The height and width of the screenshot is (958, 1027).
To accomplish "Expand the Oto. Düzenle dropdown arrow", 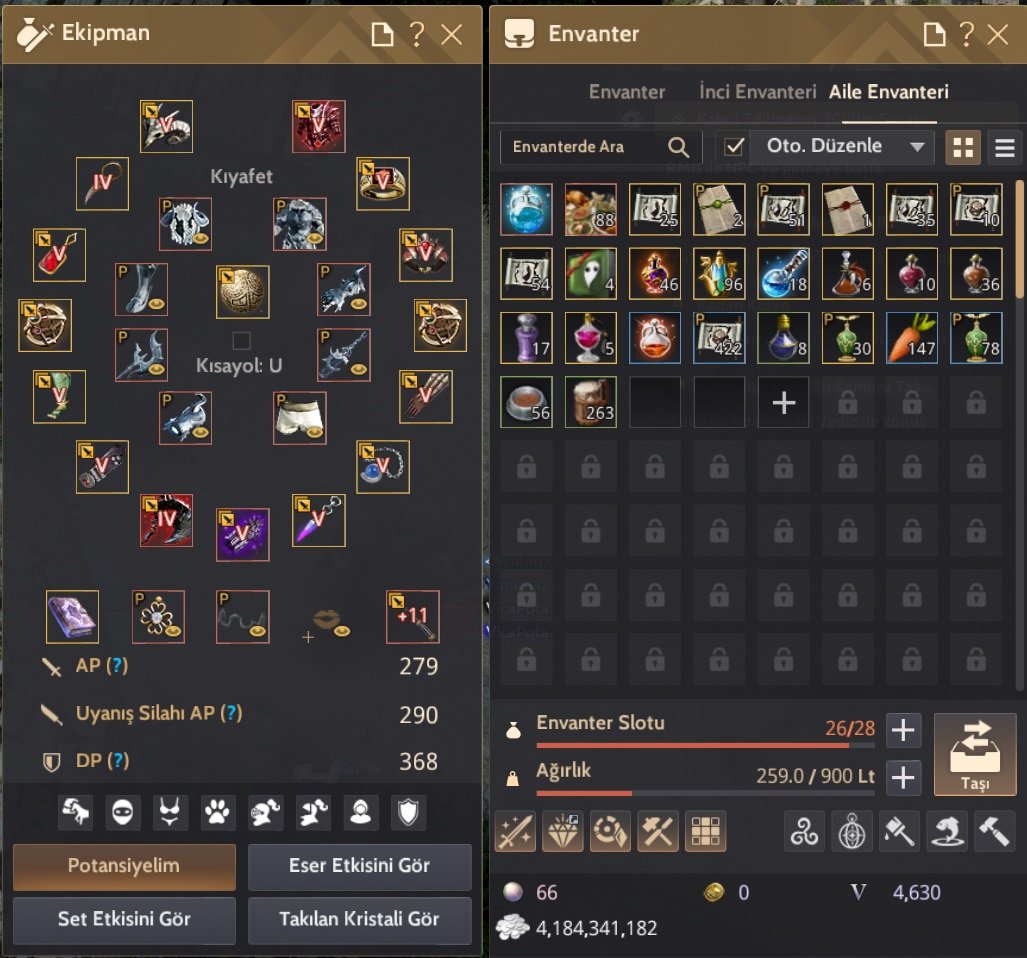I will (917, 147).
